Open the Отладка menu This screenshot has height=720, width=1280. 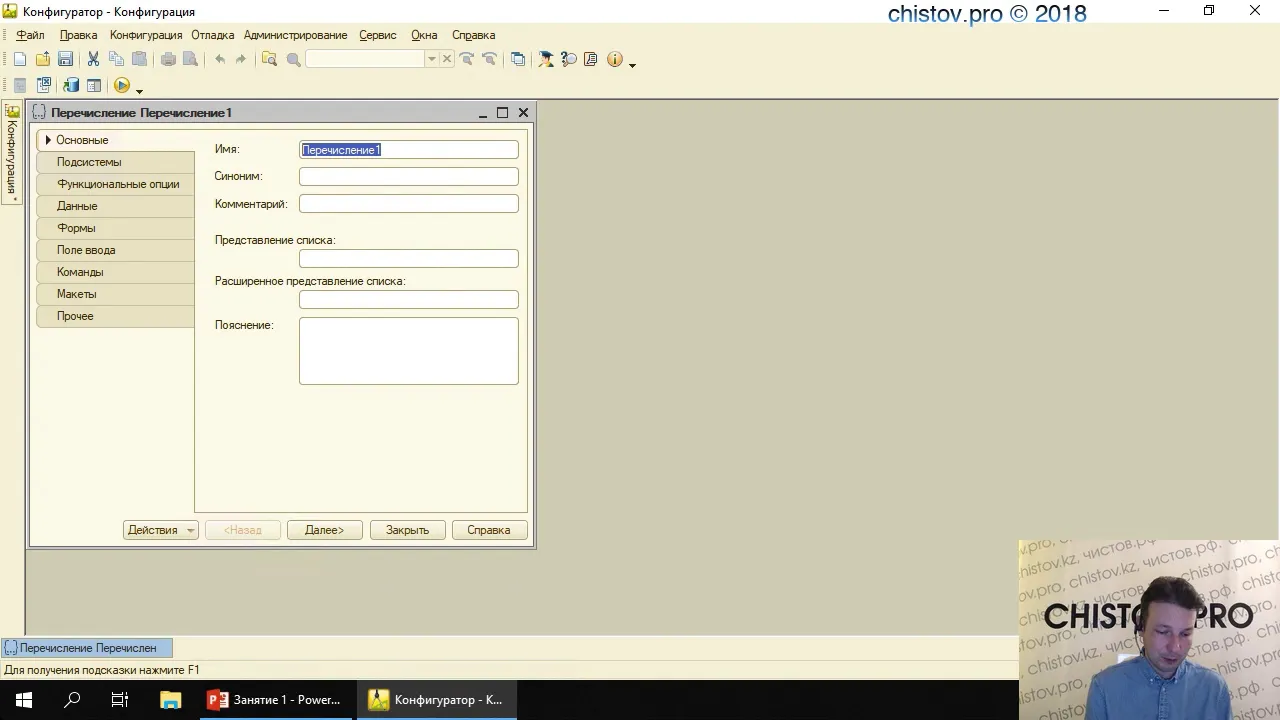point(213,35)
